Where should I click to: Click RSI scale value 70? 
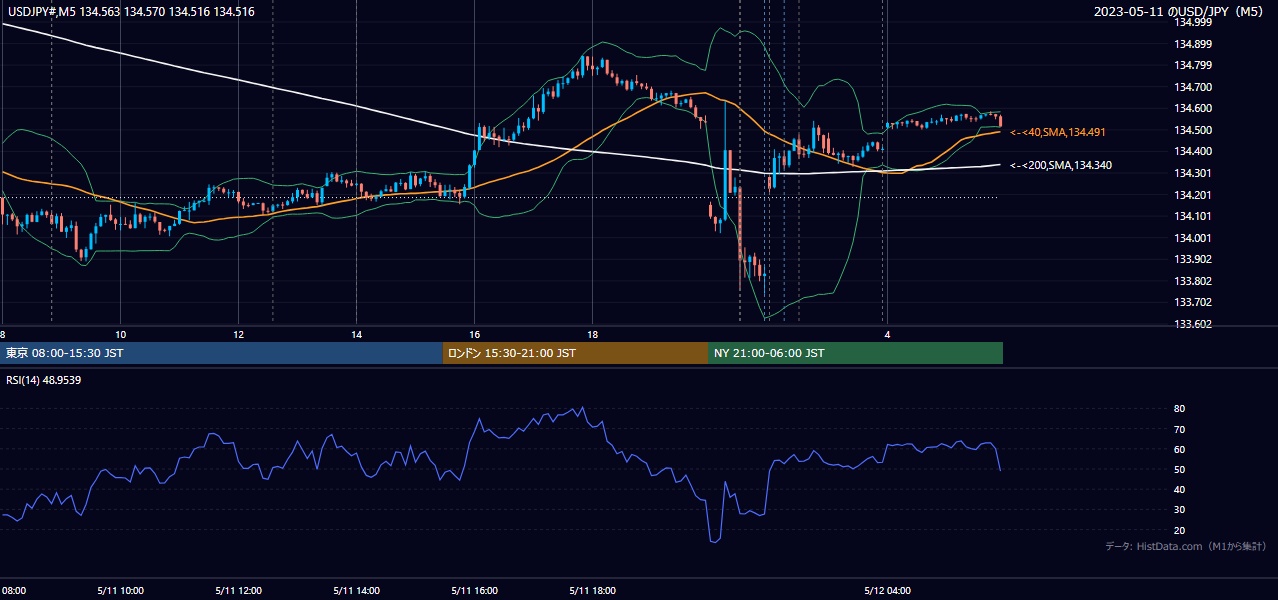(1179, 429)
